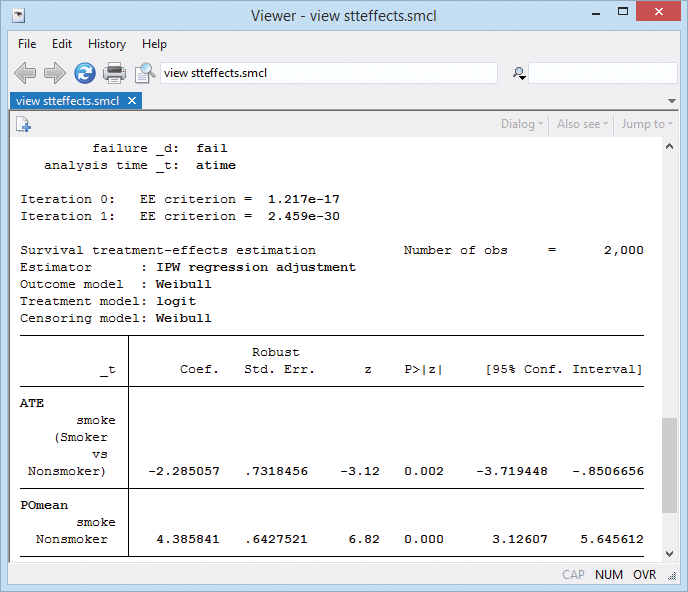Click the POmean coefficient 4.385841
The width and height of the screenshot is (688, 592).
coord(188,539)
